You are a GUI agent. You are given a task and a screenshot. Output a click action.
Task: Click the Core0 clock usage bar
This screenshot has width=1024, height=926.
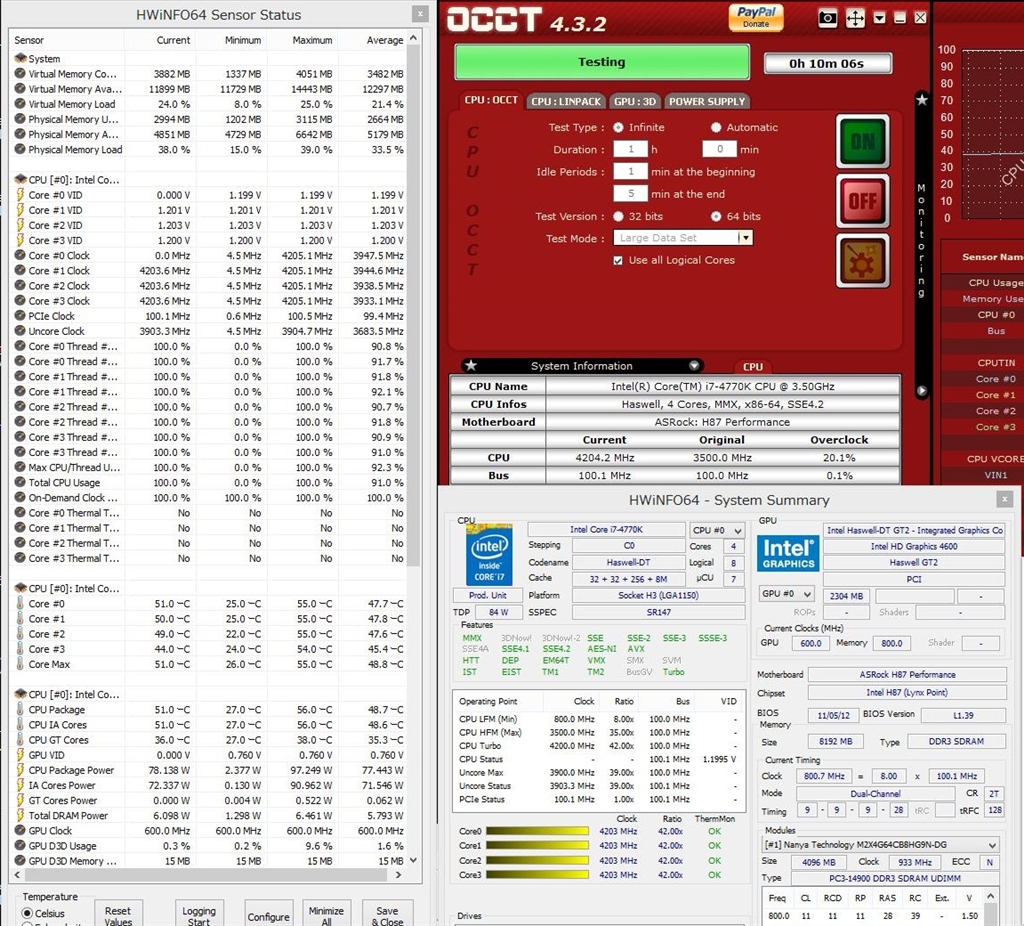coord(537,831)
